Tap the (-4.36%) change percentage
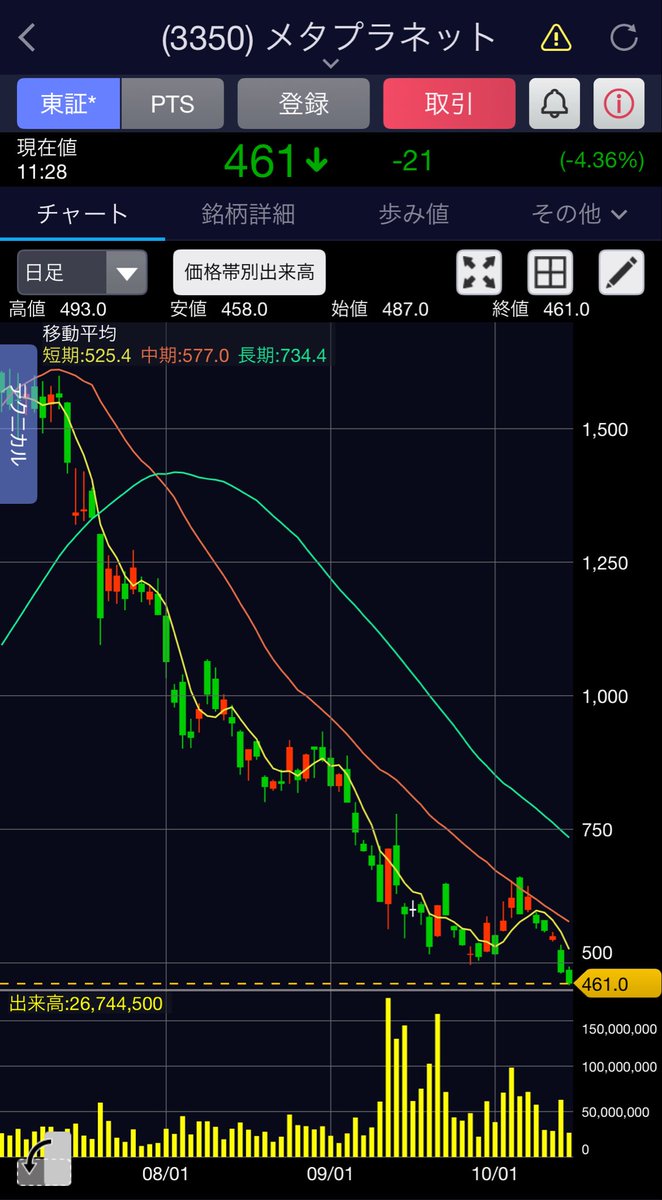Screen dimensions: 662x1200 coord(600,160)
